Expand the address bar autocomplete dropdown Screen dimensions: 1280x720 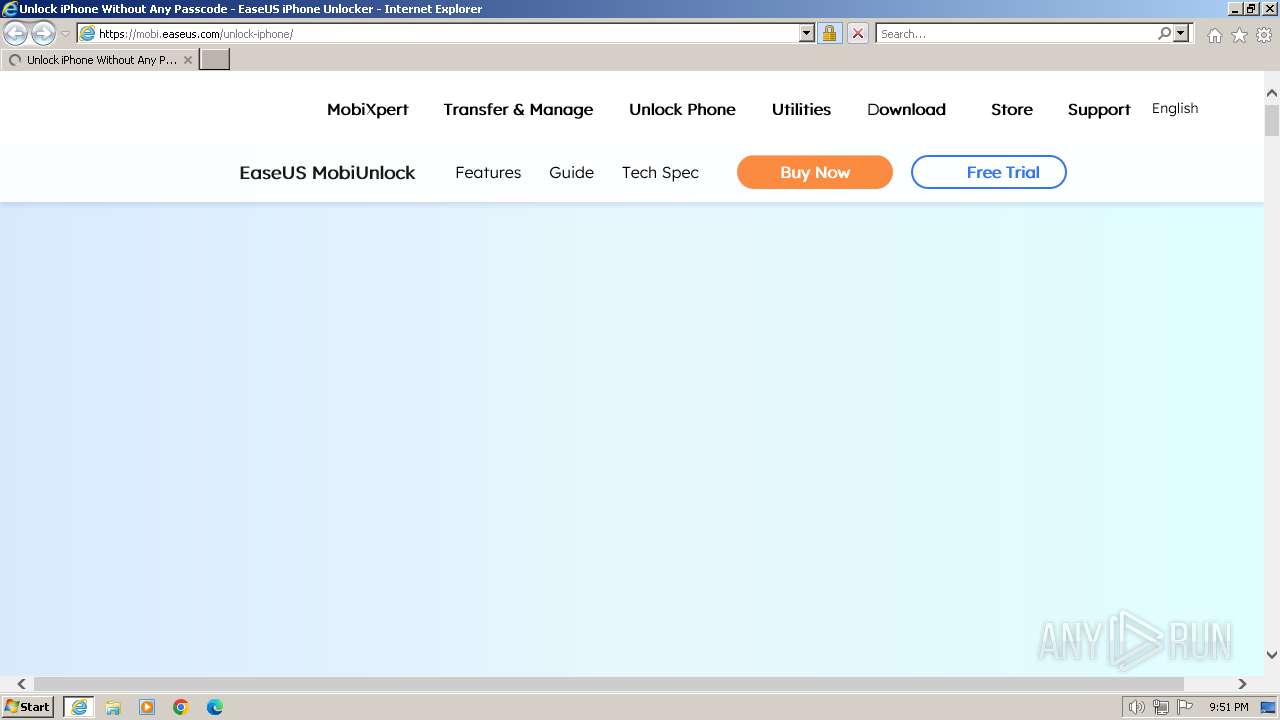[x=807, y=34]
